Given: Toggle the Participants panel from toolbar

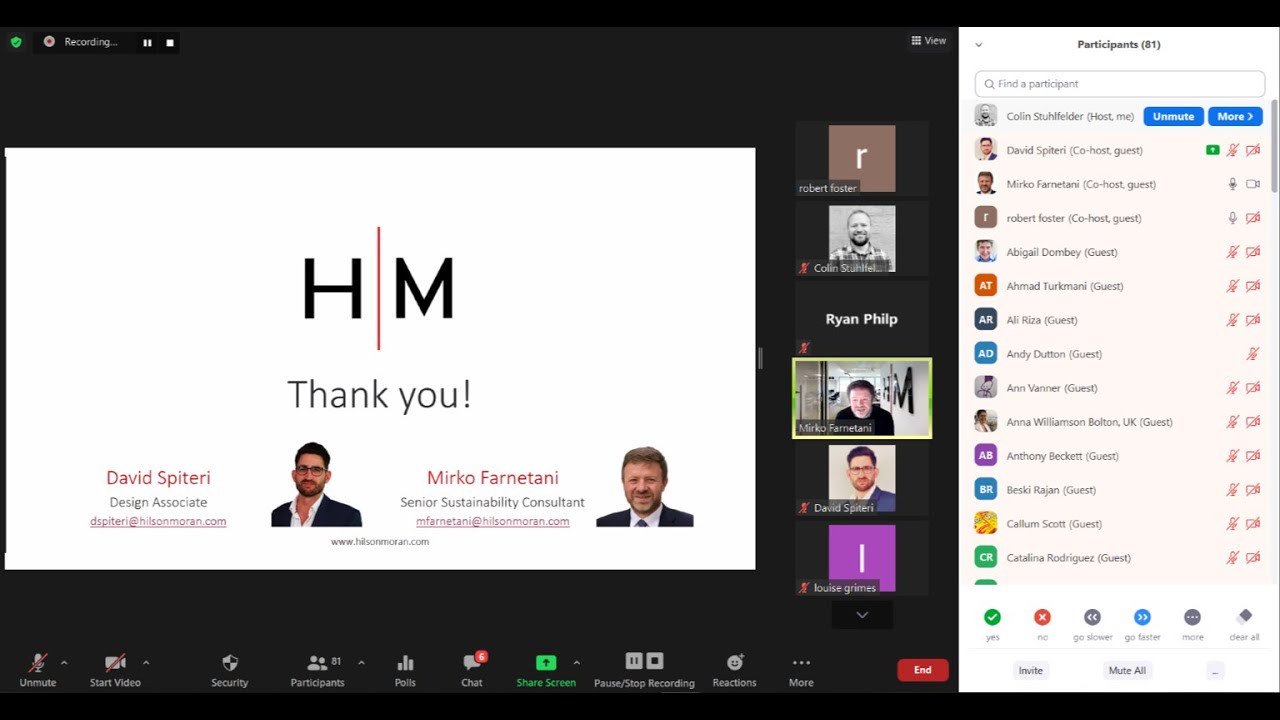Looking at the screenshot, I should coord(318,662).
